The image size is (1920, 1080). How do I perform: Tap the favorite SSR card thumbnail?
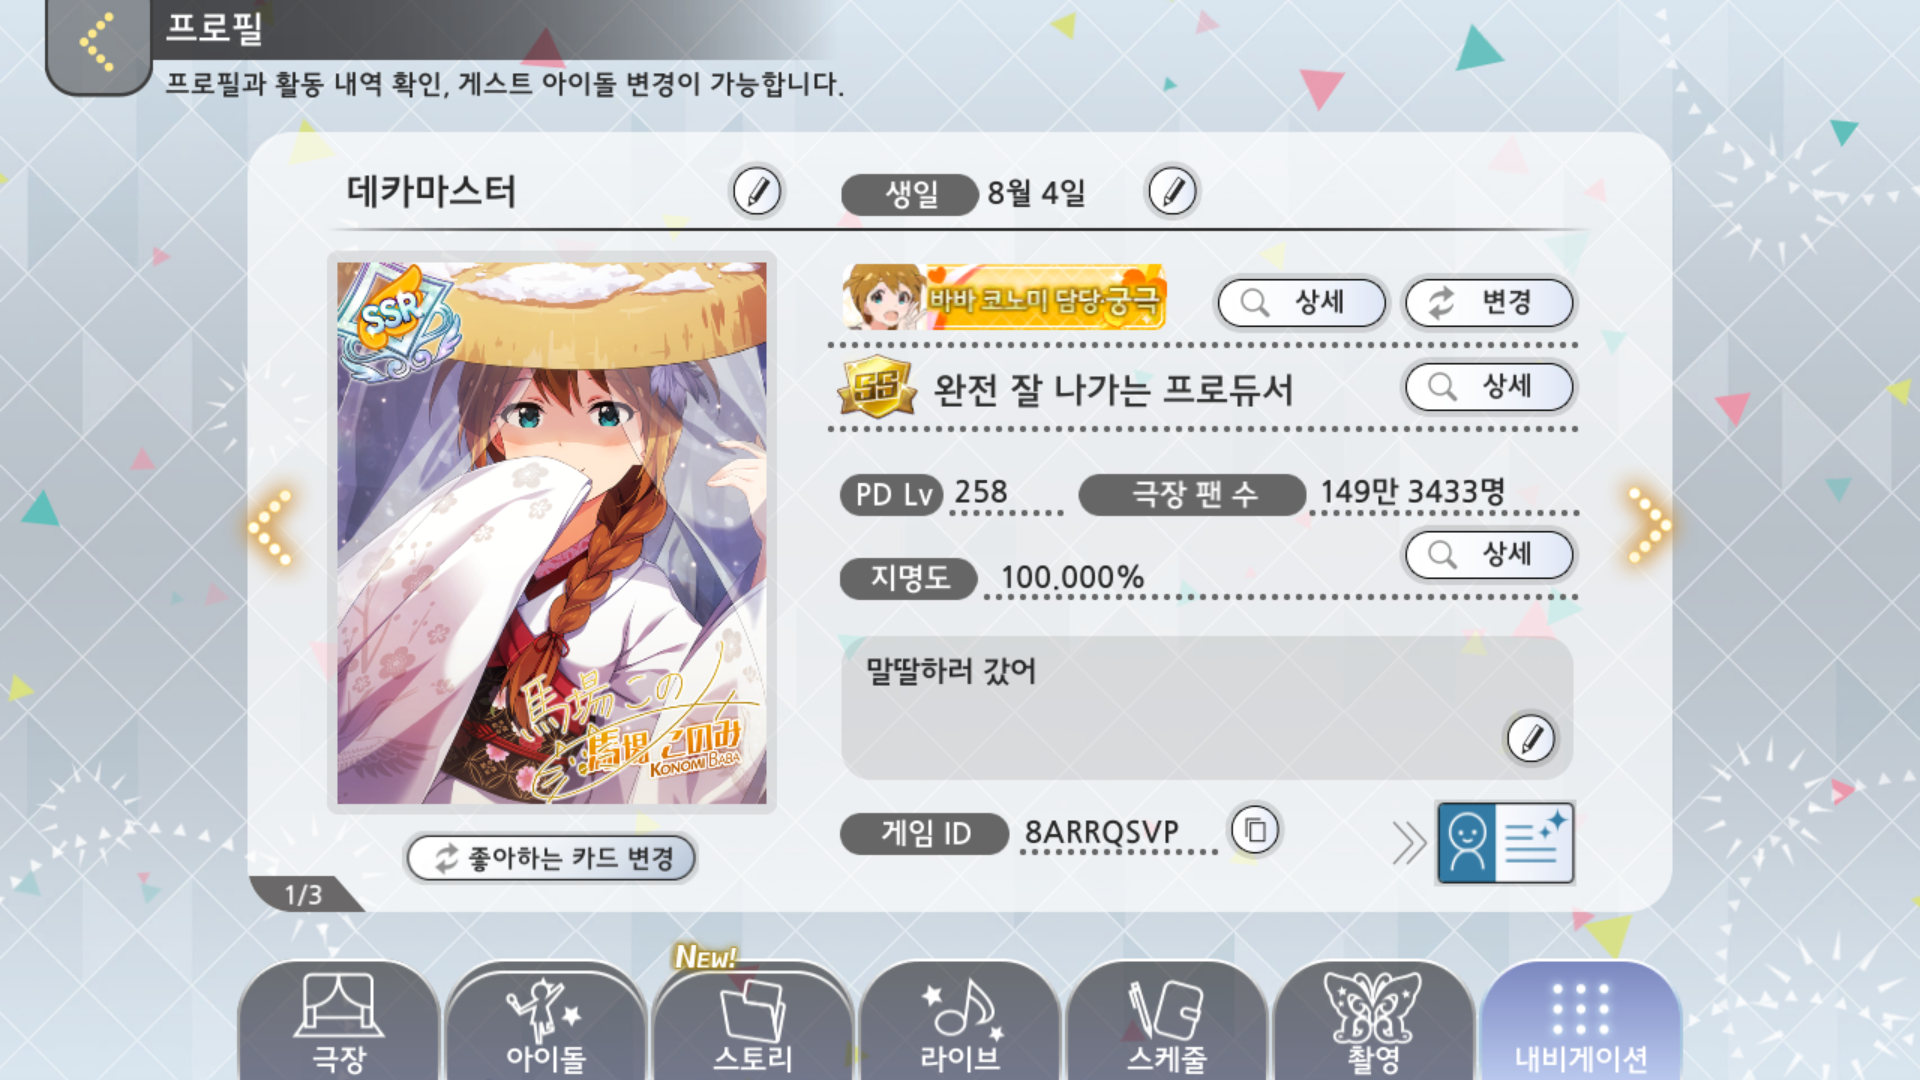[552, 533]
